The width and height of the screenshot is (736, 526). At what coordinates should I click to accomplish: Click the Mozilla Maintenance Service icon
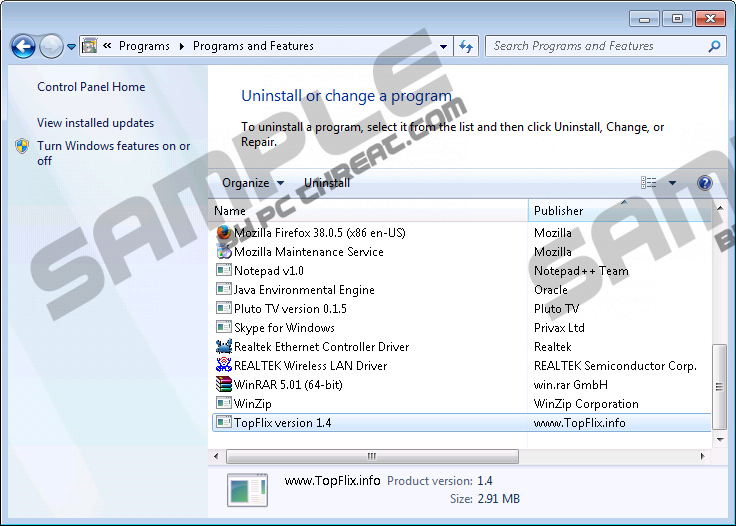tap(224, 252)
